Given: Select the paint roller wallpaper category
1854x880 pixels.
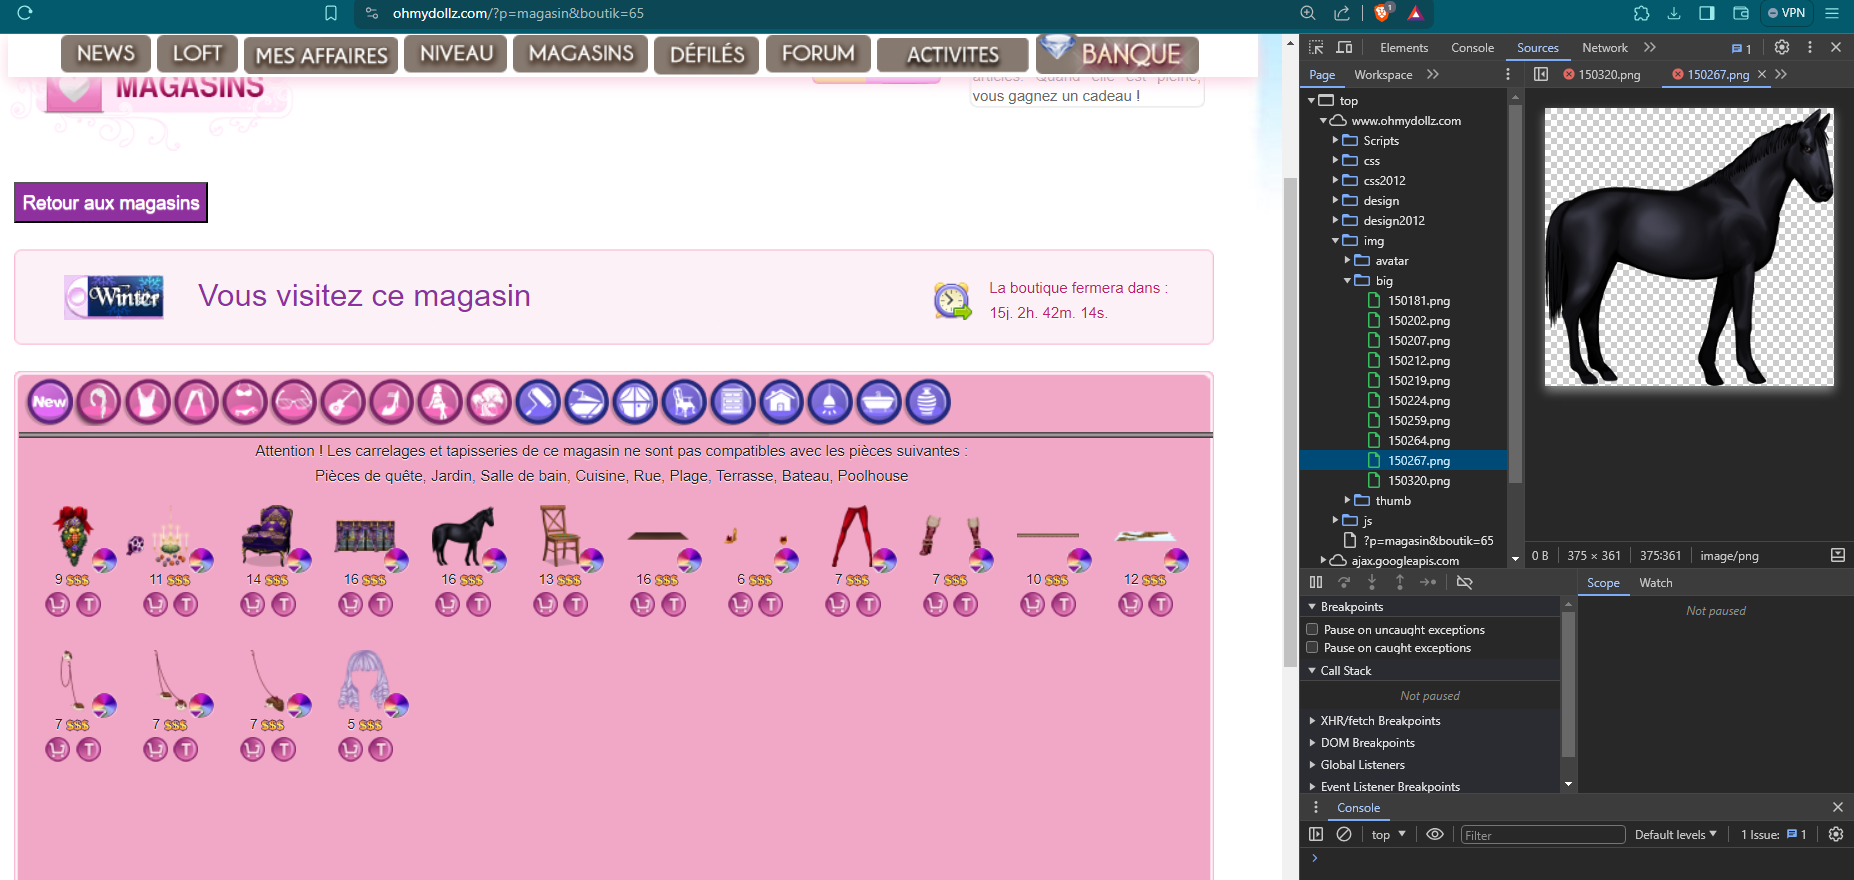Looking at the screenshot, I should pyautogui.click(x=538, y=402).
